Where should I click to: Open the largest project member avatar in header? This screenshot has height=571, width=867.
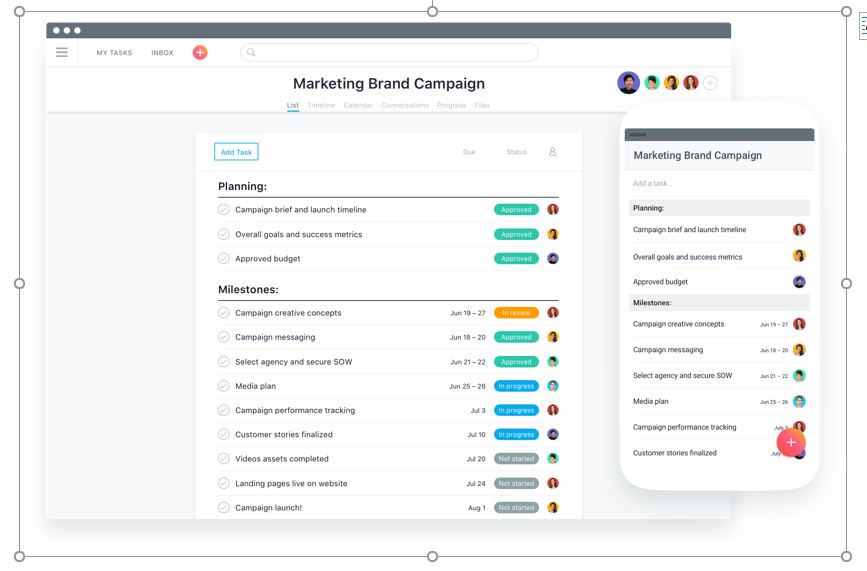pyautogui.click(x=628, y=83)
